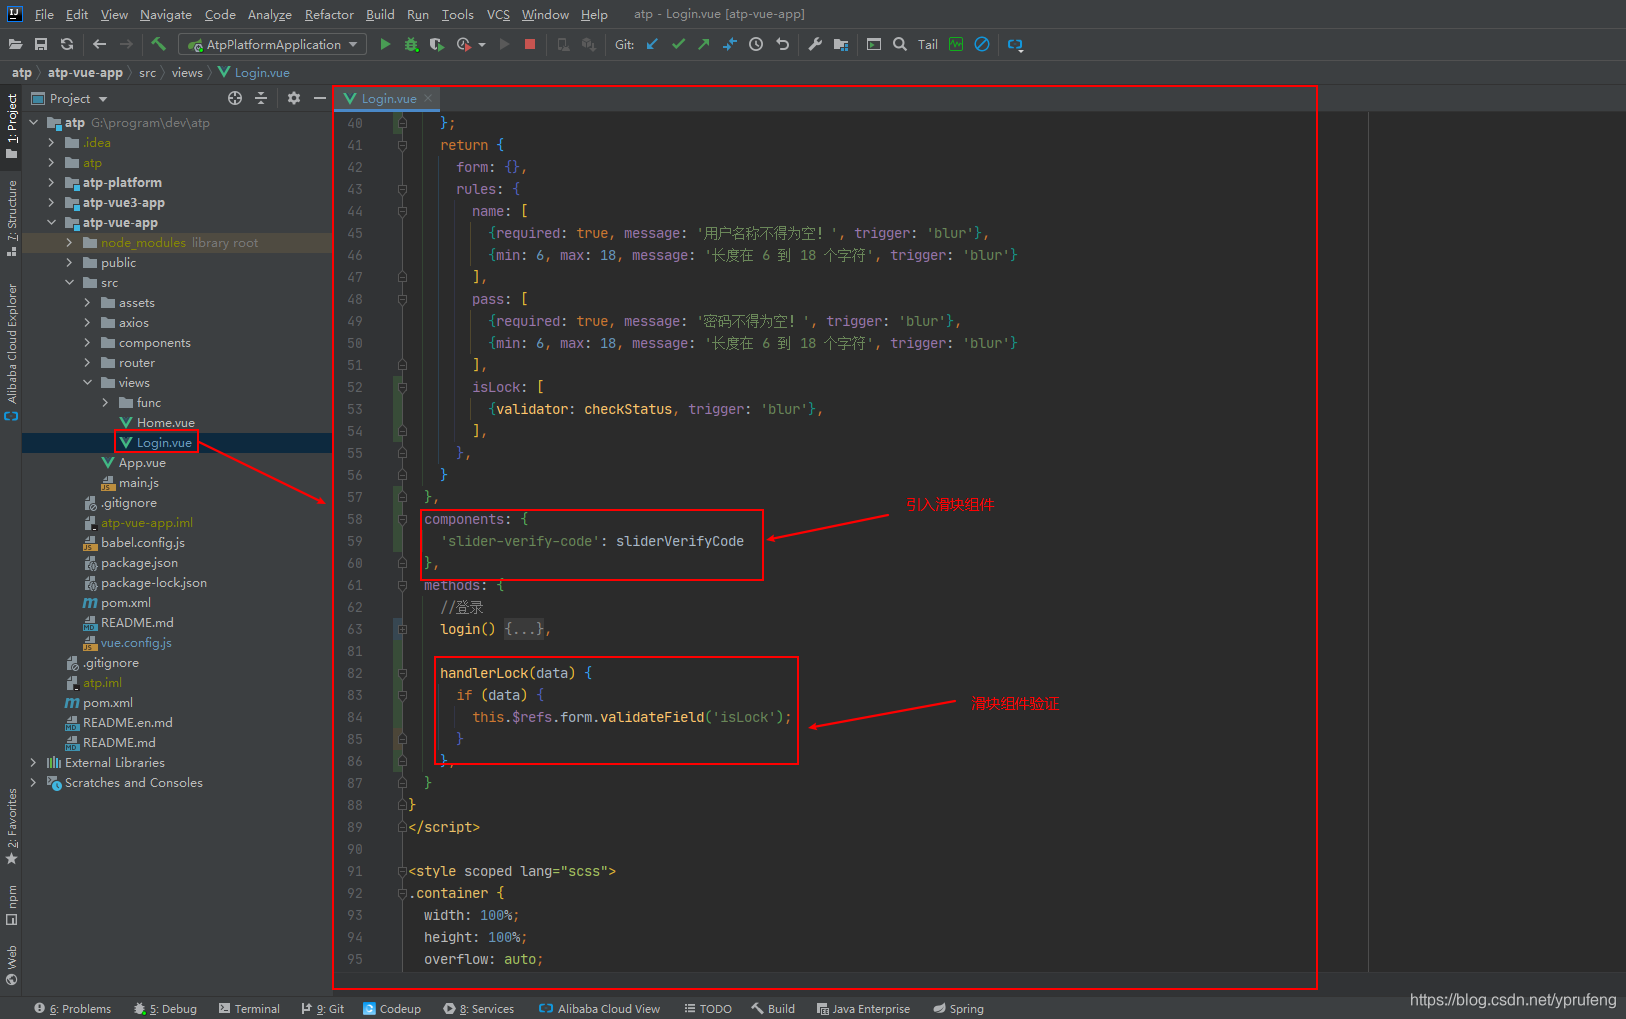Open the File menu
This screenshot has height=1019, width=1626.
tap(44, 14)
